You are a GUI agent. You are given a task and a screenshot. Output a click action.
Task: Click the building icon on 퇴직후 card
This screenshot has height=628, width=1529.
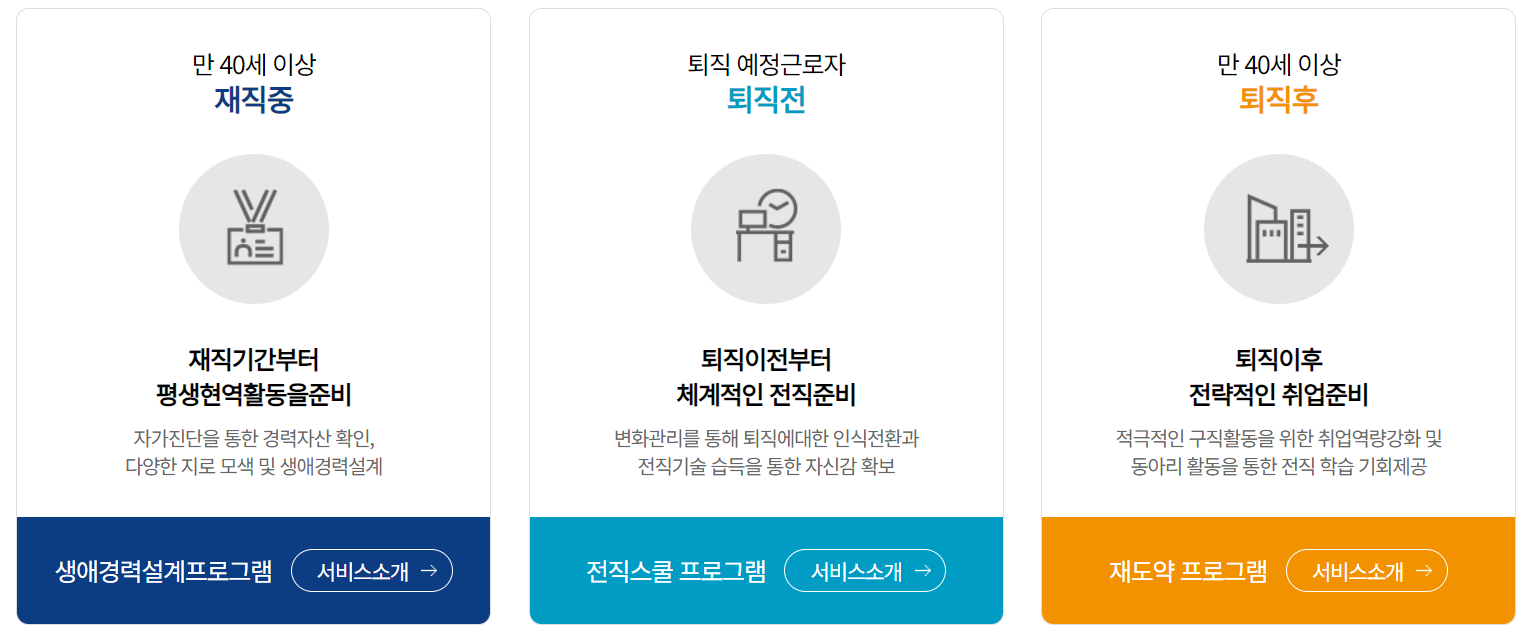coord(1278,228)
